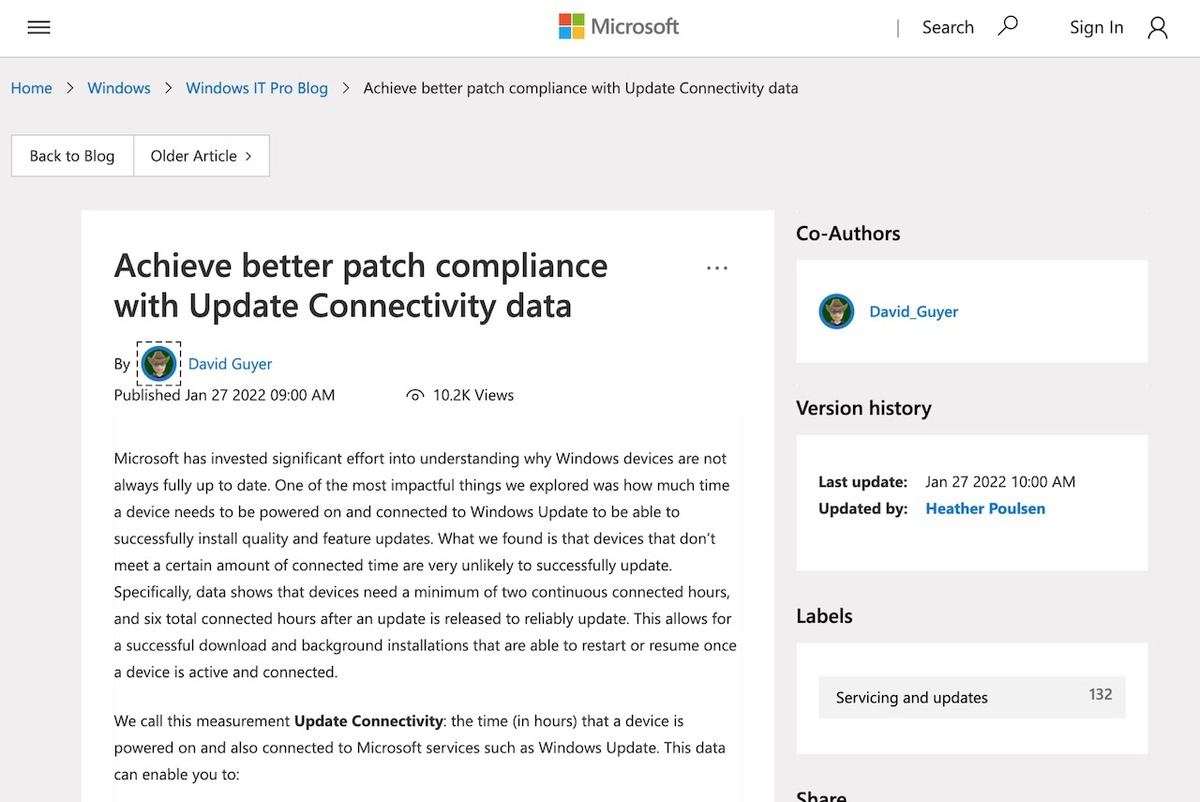Go to Home breadcrumb

[x=31, y=88]
